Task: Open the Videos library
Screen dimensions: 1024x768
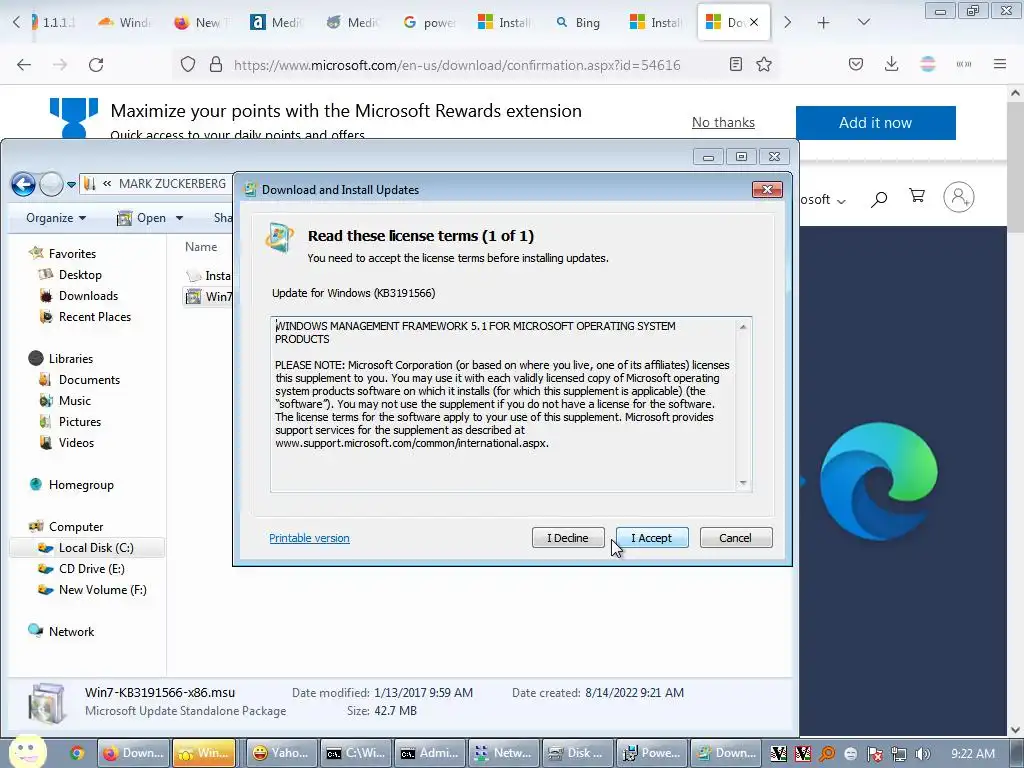Action: click(76, 442)
